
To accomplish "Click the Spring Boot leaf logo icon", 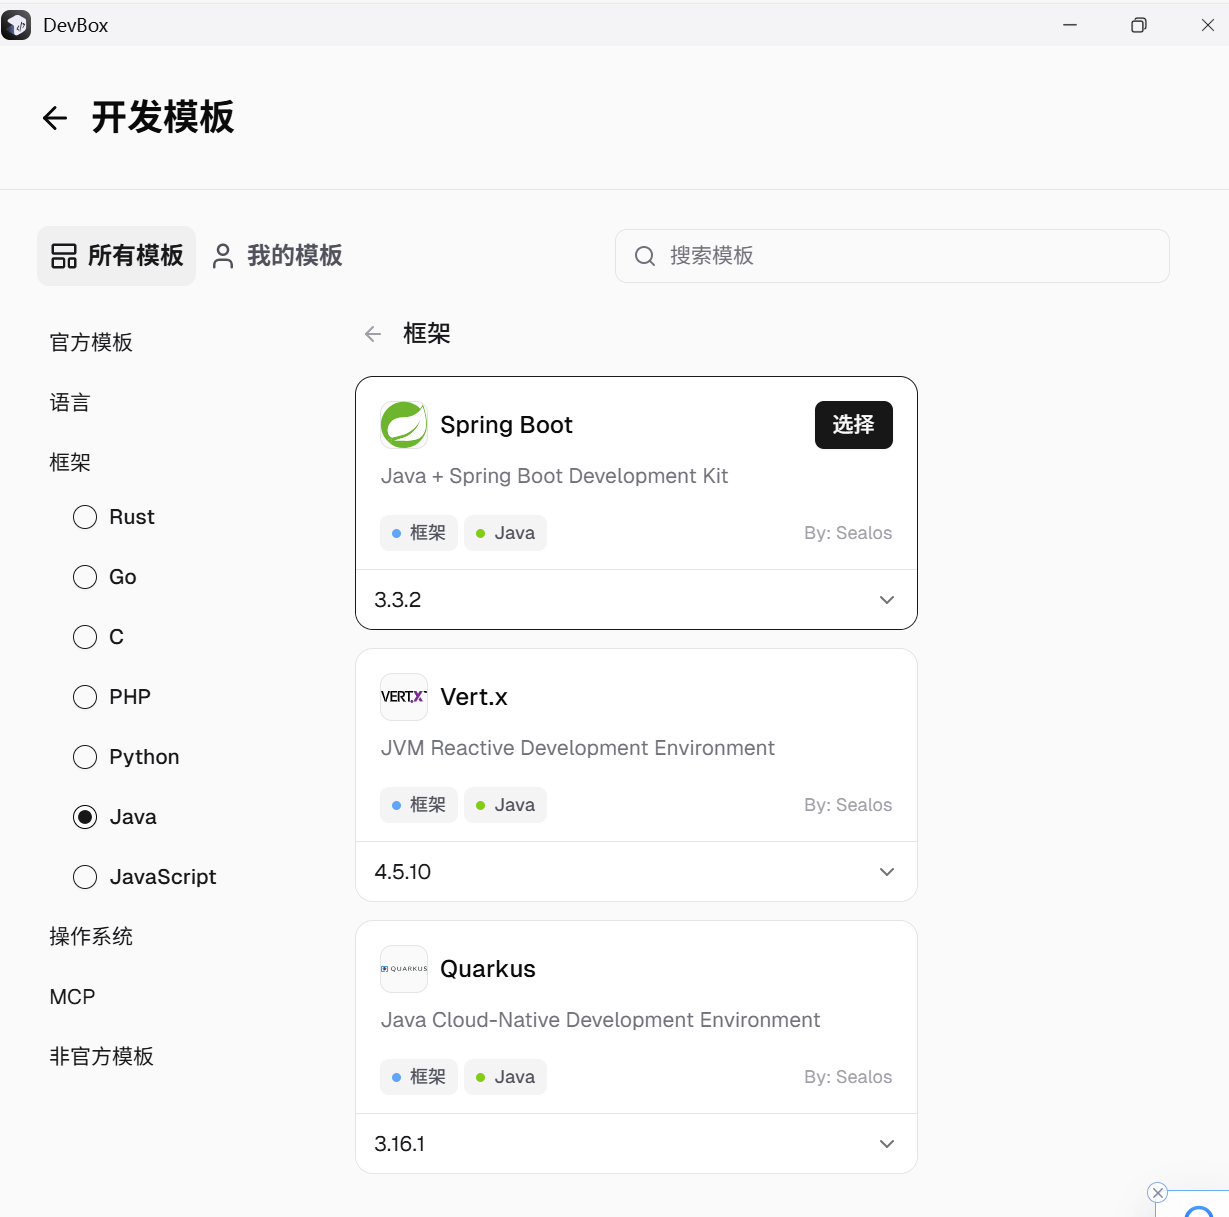I will pos(403,424).
